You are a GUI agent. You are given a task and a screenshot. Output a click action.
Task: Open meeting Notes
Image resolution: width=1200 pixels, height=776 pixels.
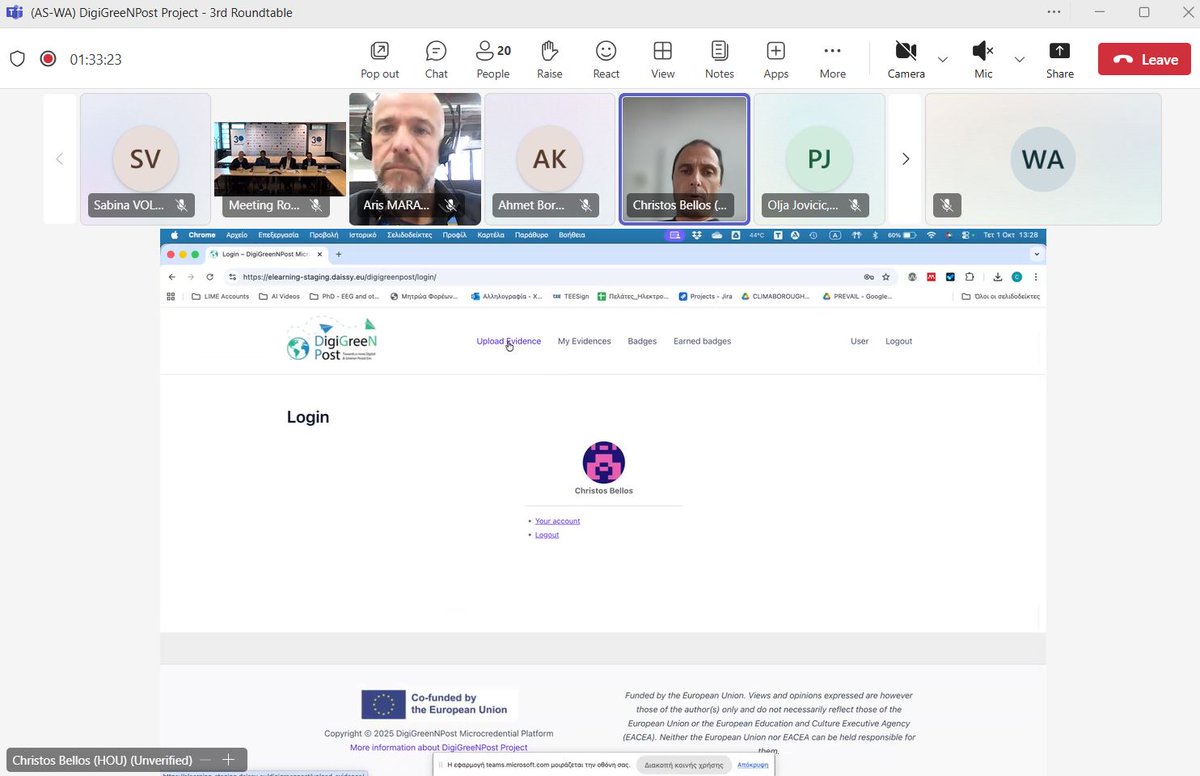click(x=719, y=59)
